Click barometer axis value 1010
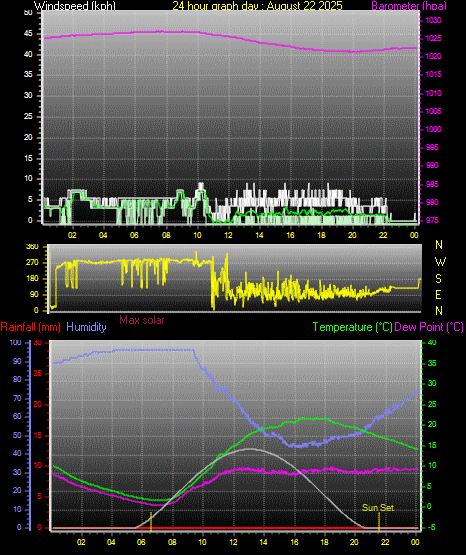Screen dimensions: 466x555 (433, 93)
